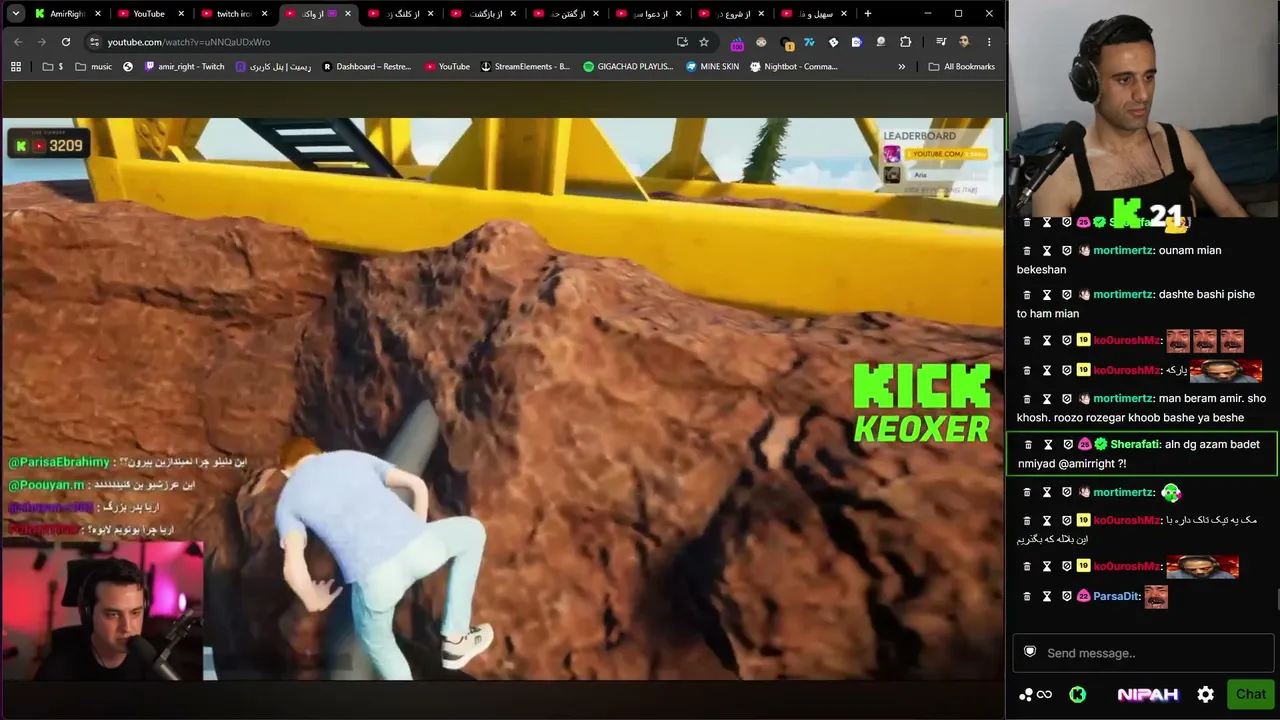Timeout hourglass on "man beram amir" message
Image resolution: width=1280 pixels, height=720 pixels.
pyautogui.click(x=1047, y=399)
